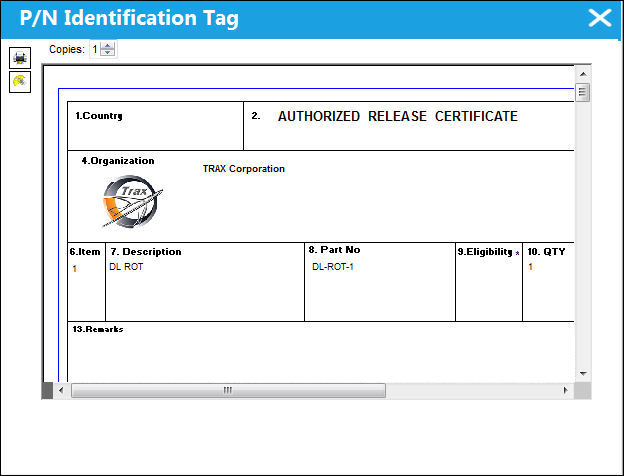624x476 pixels.
Task: Click the Copies number field
Action: tap(96, 49)
